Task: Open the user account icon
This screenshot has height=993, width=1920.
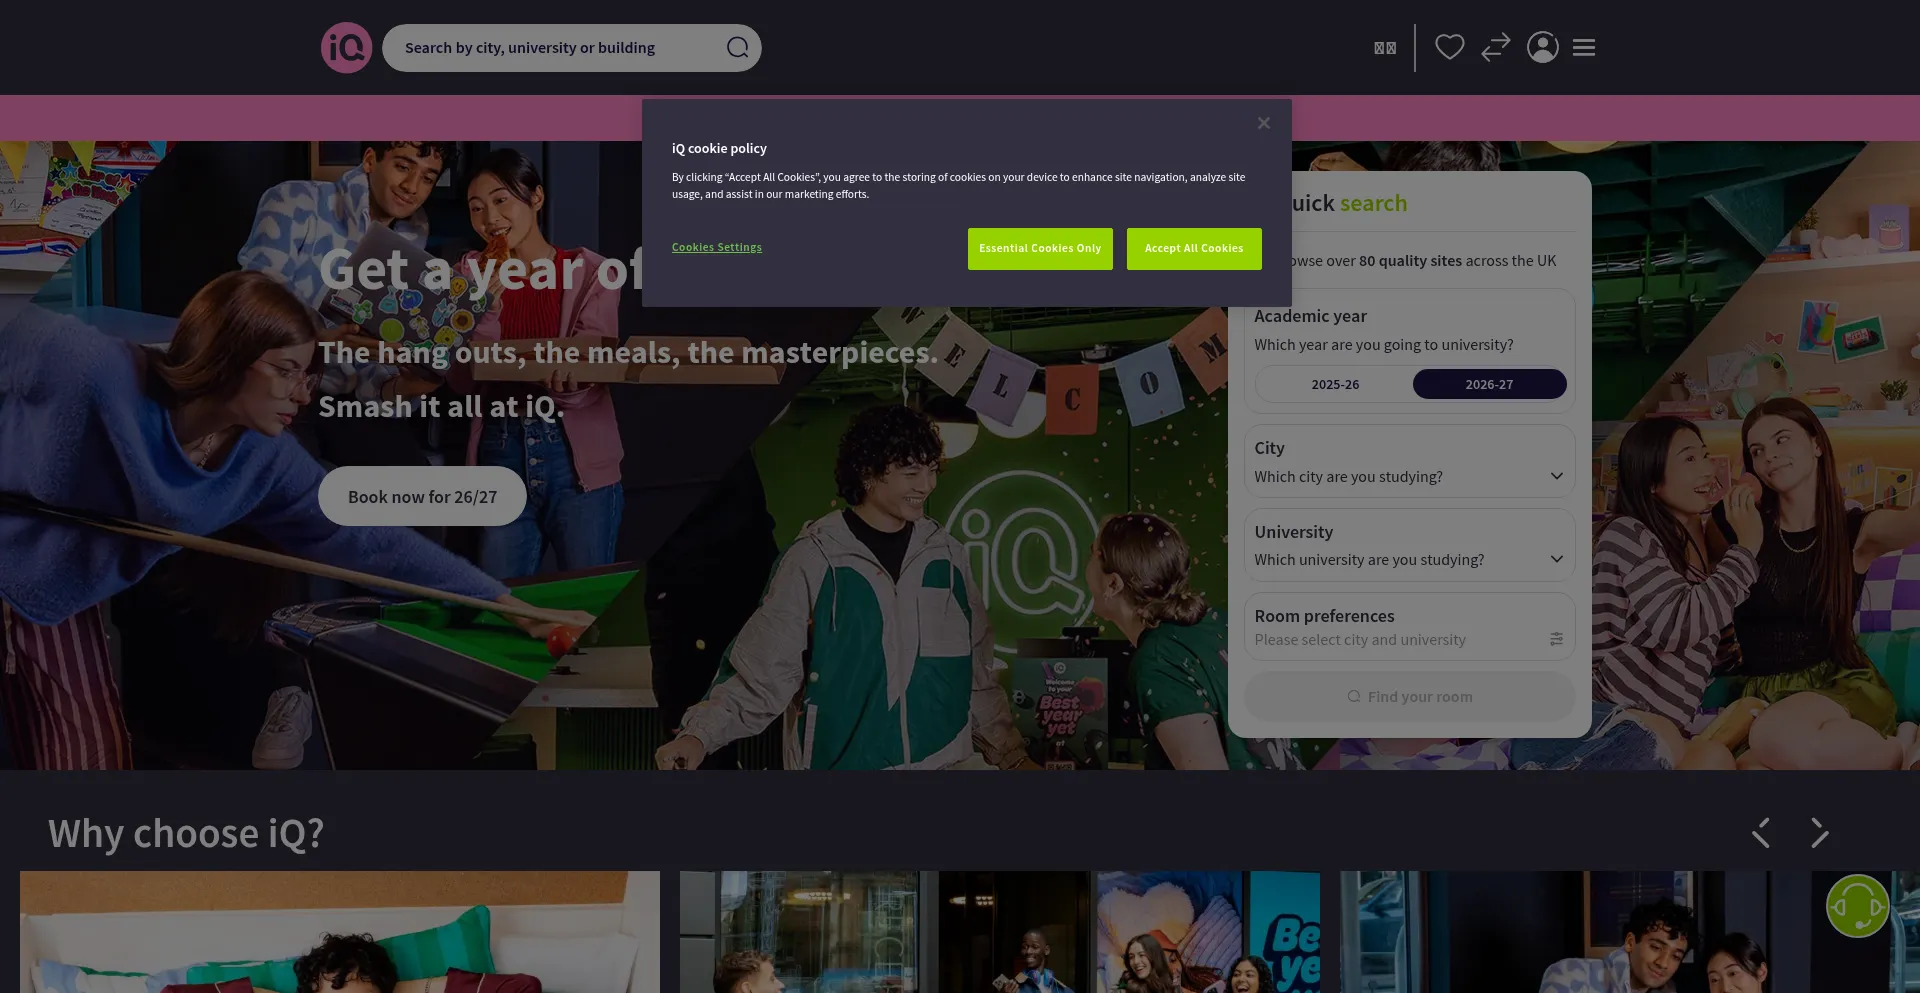Action: [x=1542, y=47]
